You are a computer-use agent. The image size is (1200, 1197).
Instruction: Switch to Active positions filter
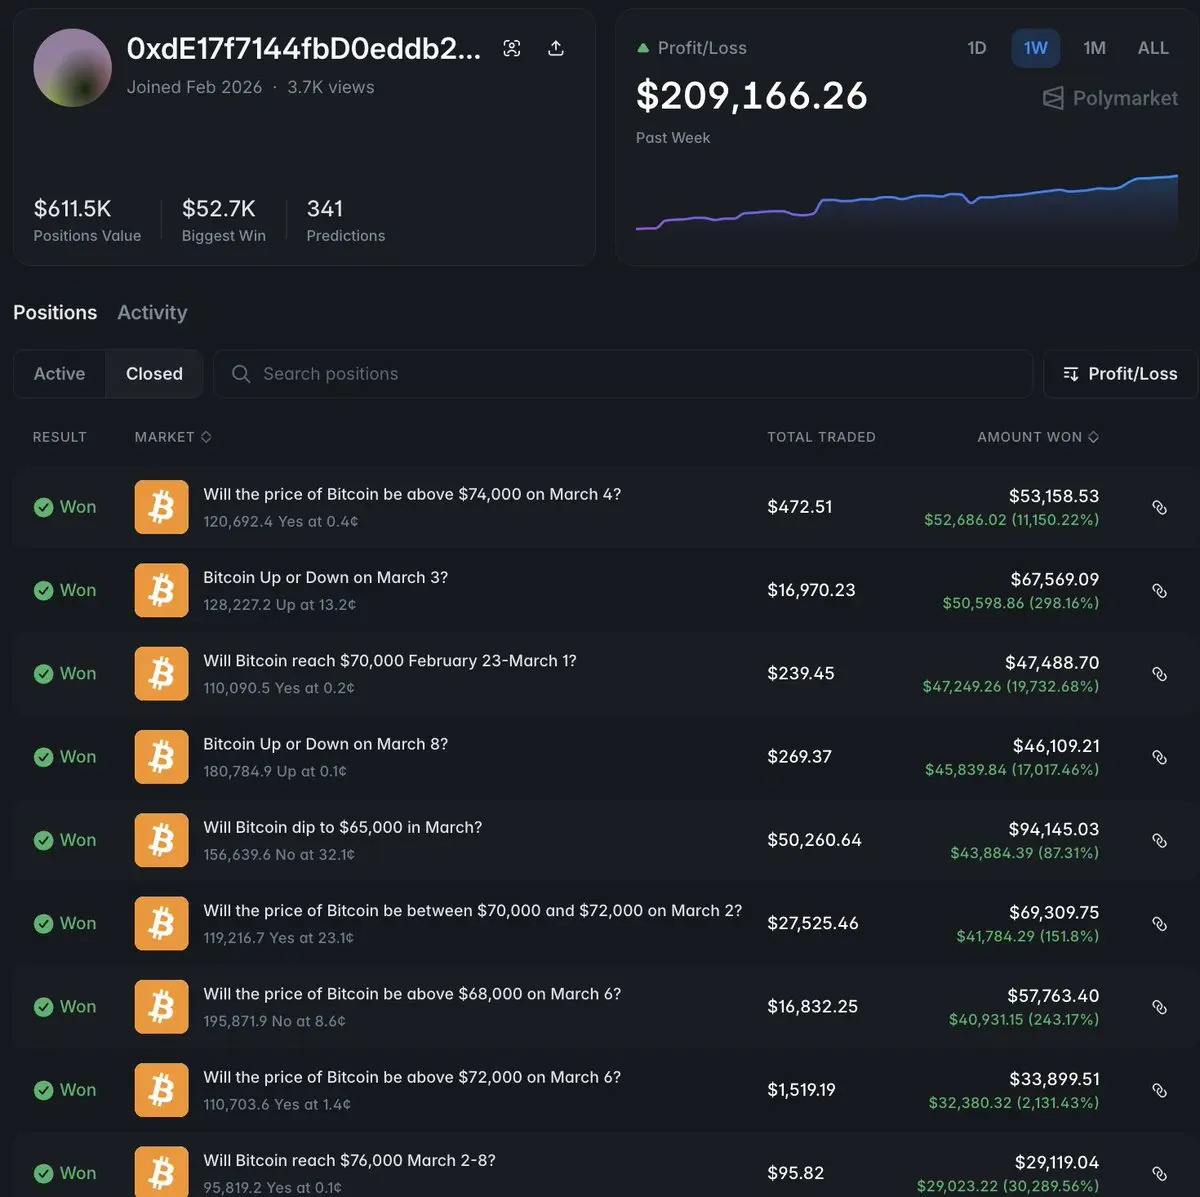(x=60, y=374)
